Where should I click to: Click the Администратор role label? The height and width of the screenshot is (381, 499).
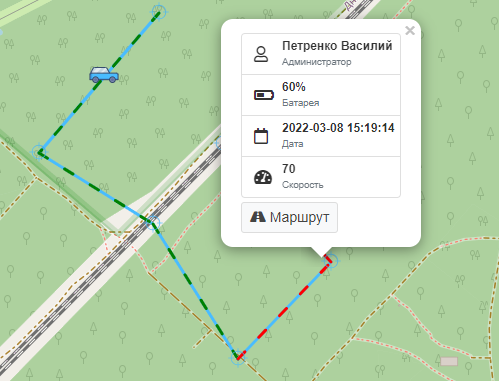click(x=317, y=62)
